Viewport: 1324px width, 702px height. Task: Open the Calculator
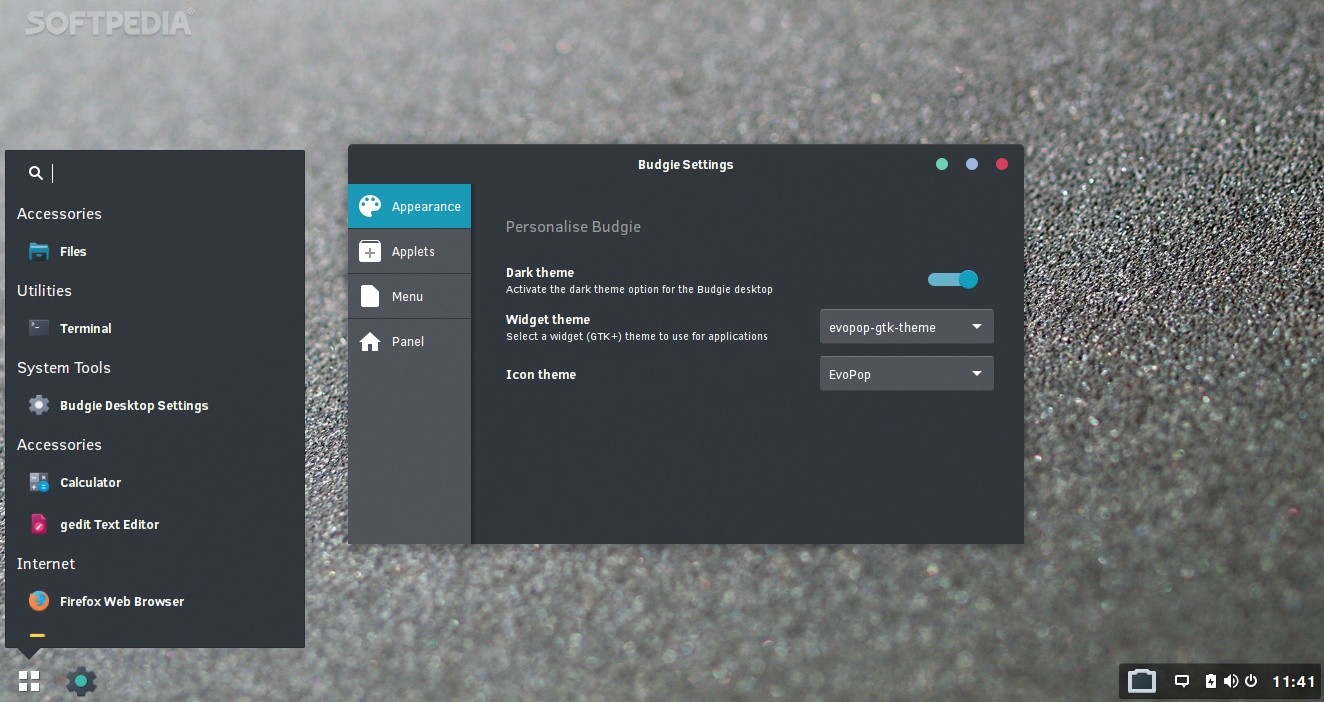[90, 482]
